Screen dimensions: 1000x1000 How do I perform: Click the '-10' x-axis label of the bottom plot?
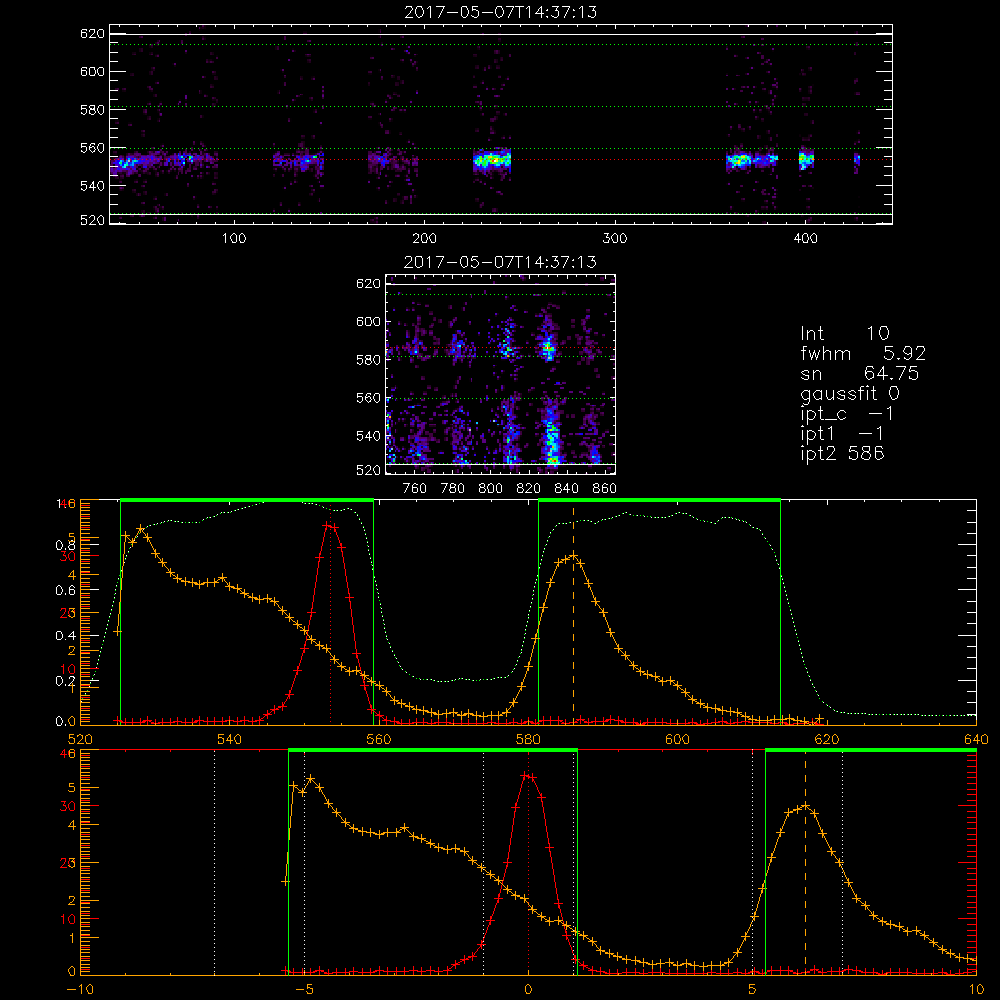pyautogui.click(x=80, y=990)
